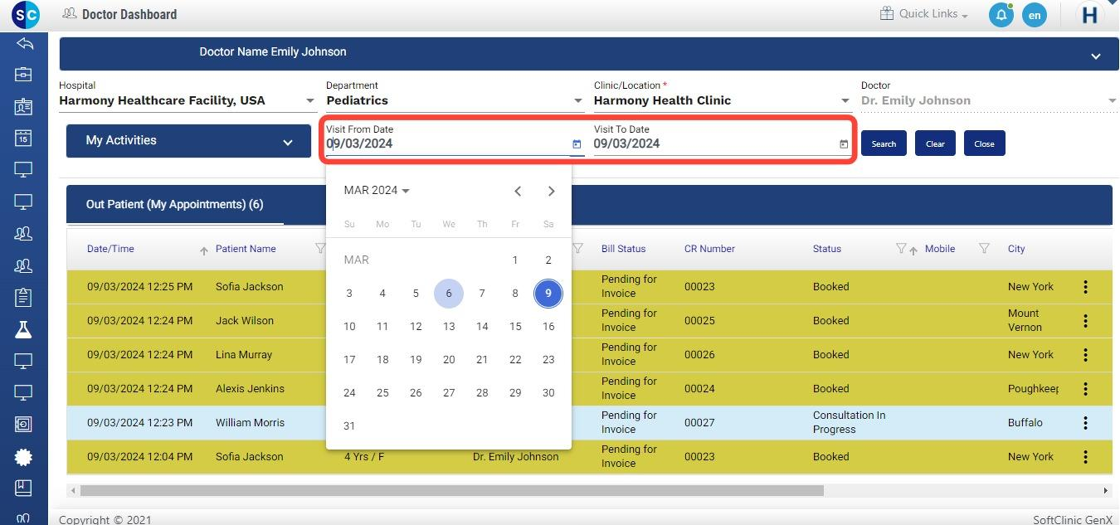Open the H profile avatar
1120x525 pixels.
[x=1090, y=15]
